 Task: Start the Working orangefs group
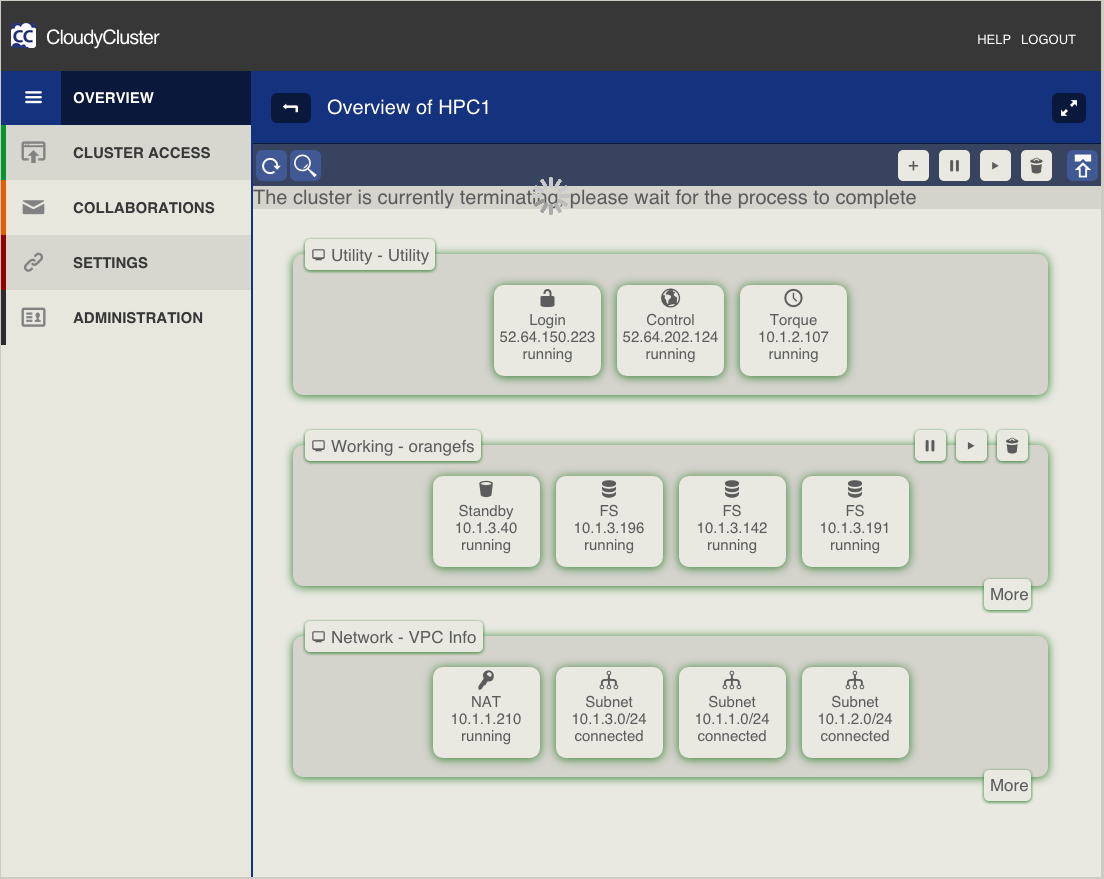coord(971,446)
